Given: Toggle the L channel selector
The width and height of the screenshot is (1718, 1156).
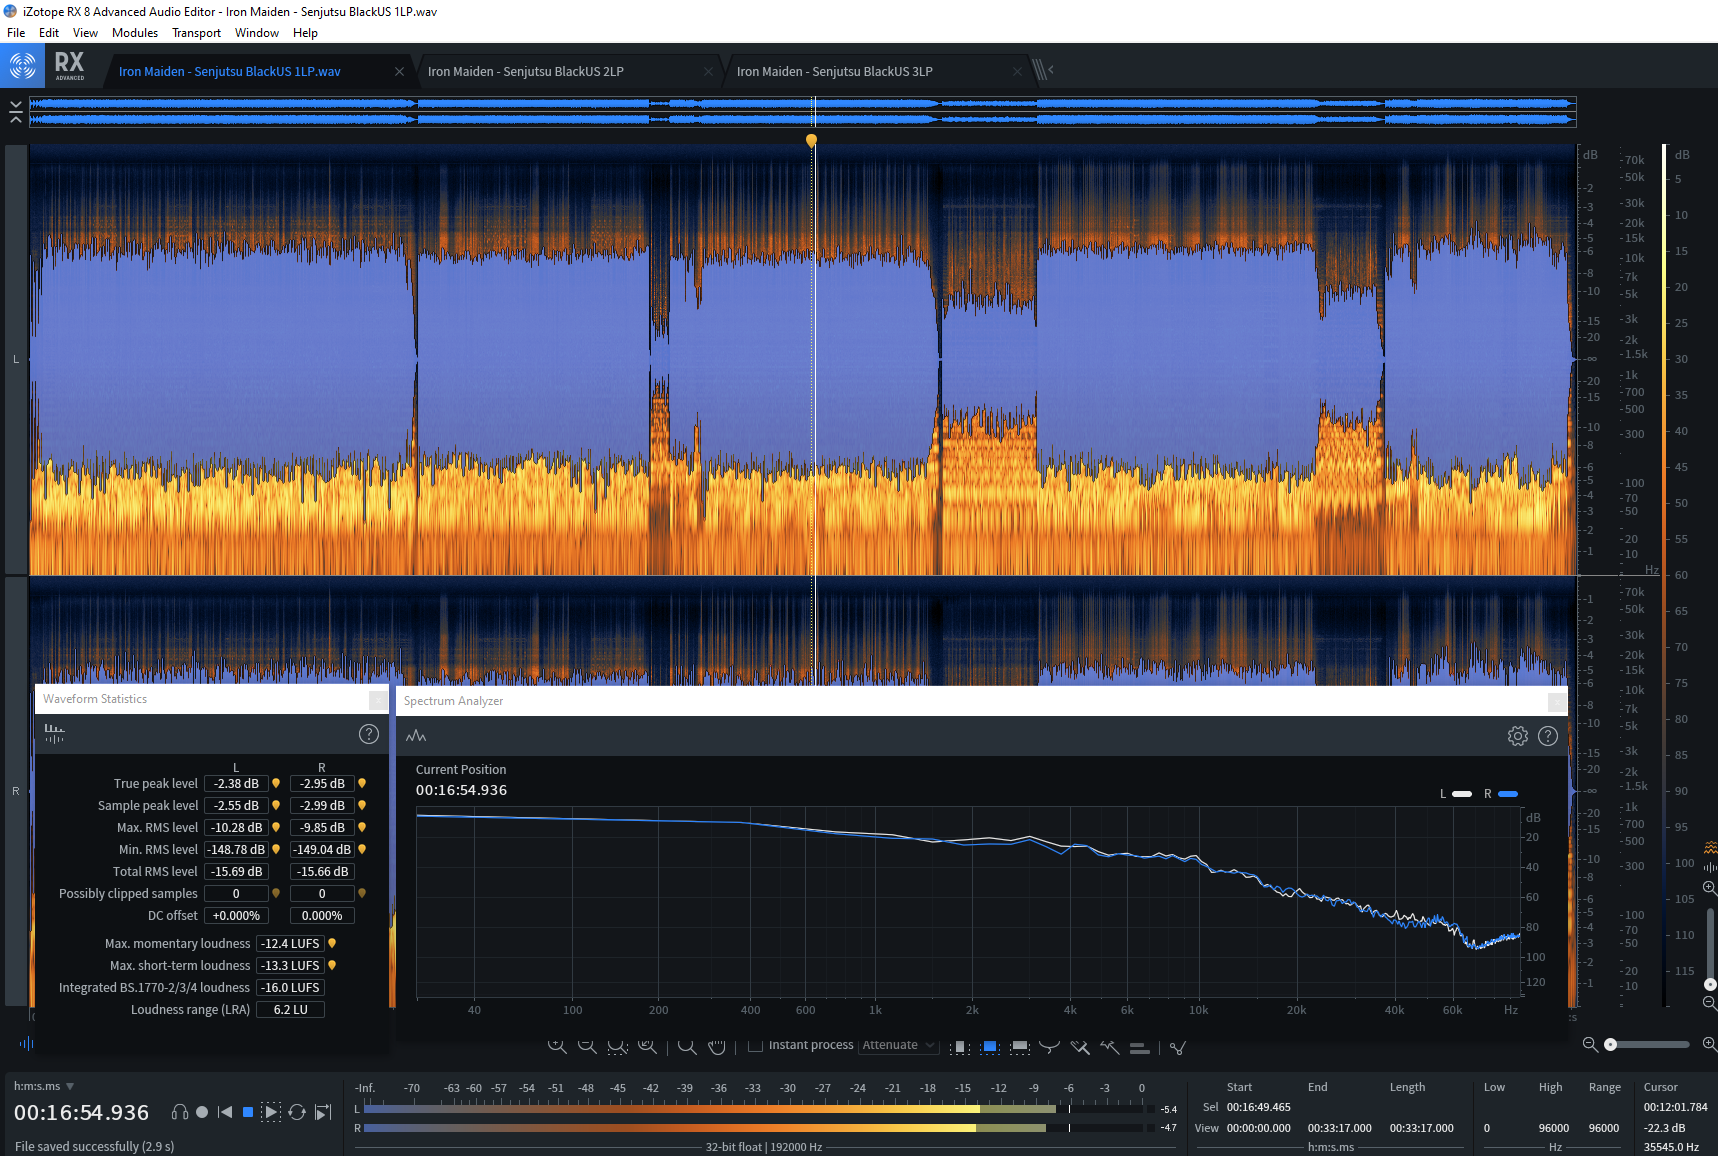Looking at the screenshot, I should 15,359.
